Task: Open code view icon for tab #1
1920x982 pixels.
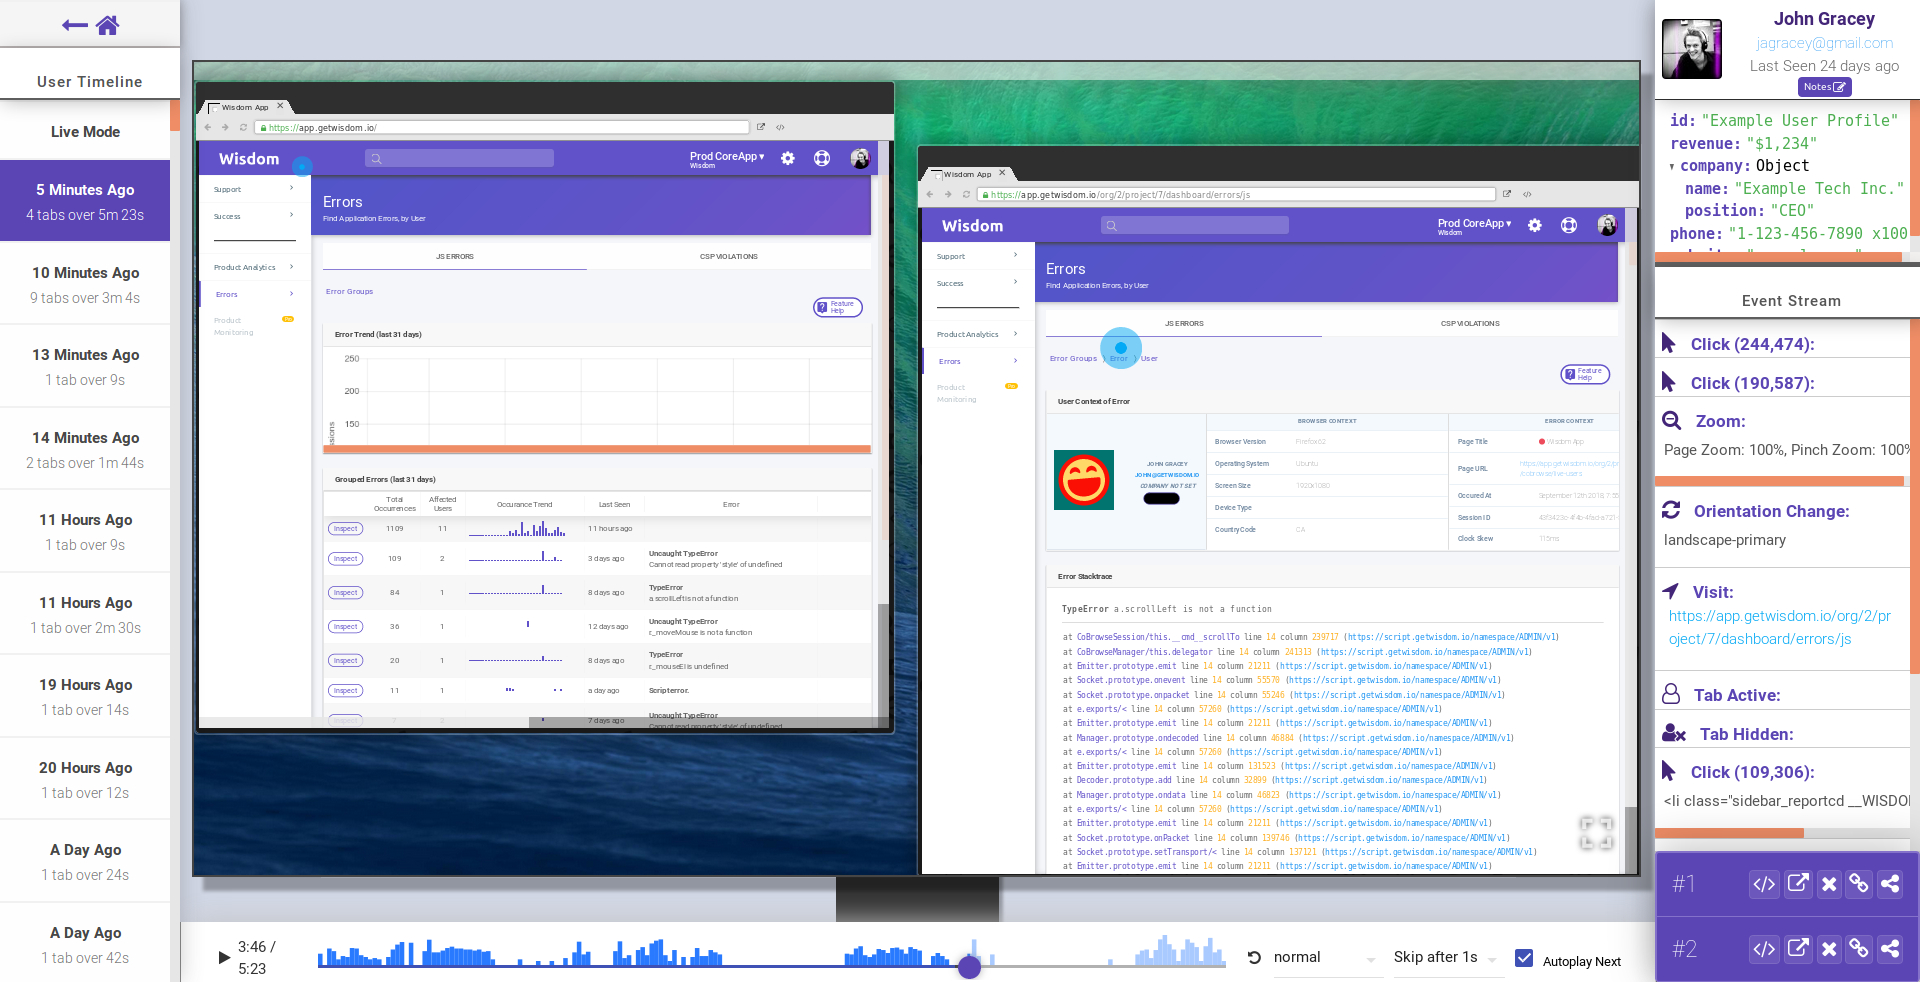Action: (1764, 884)
